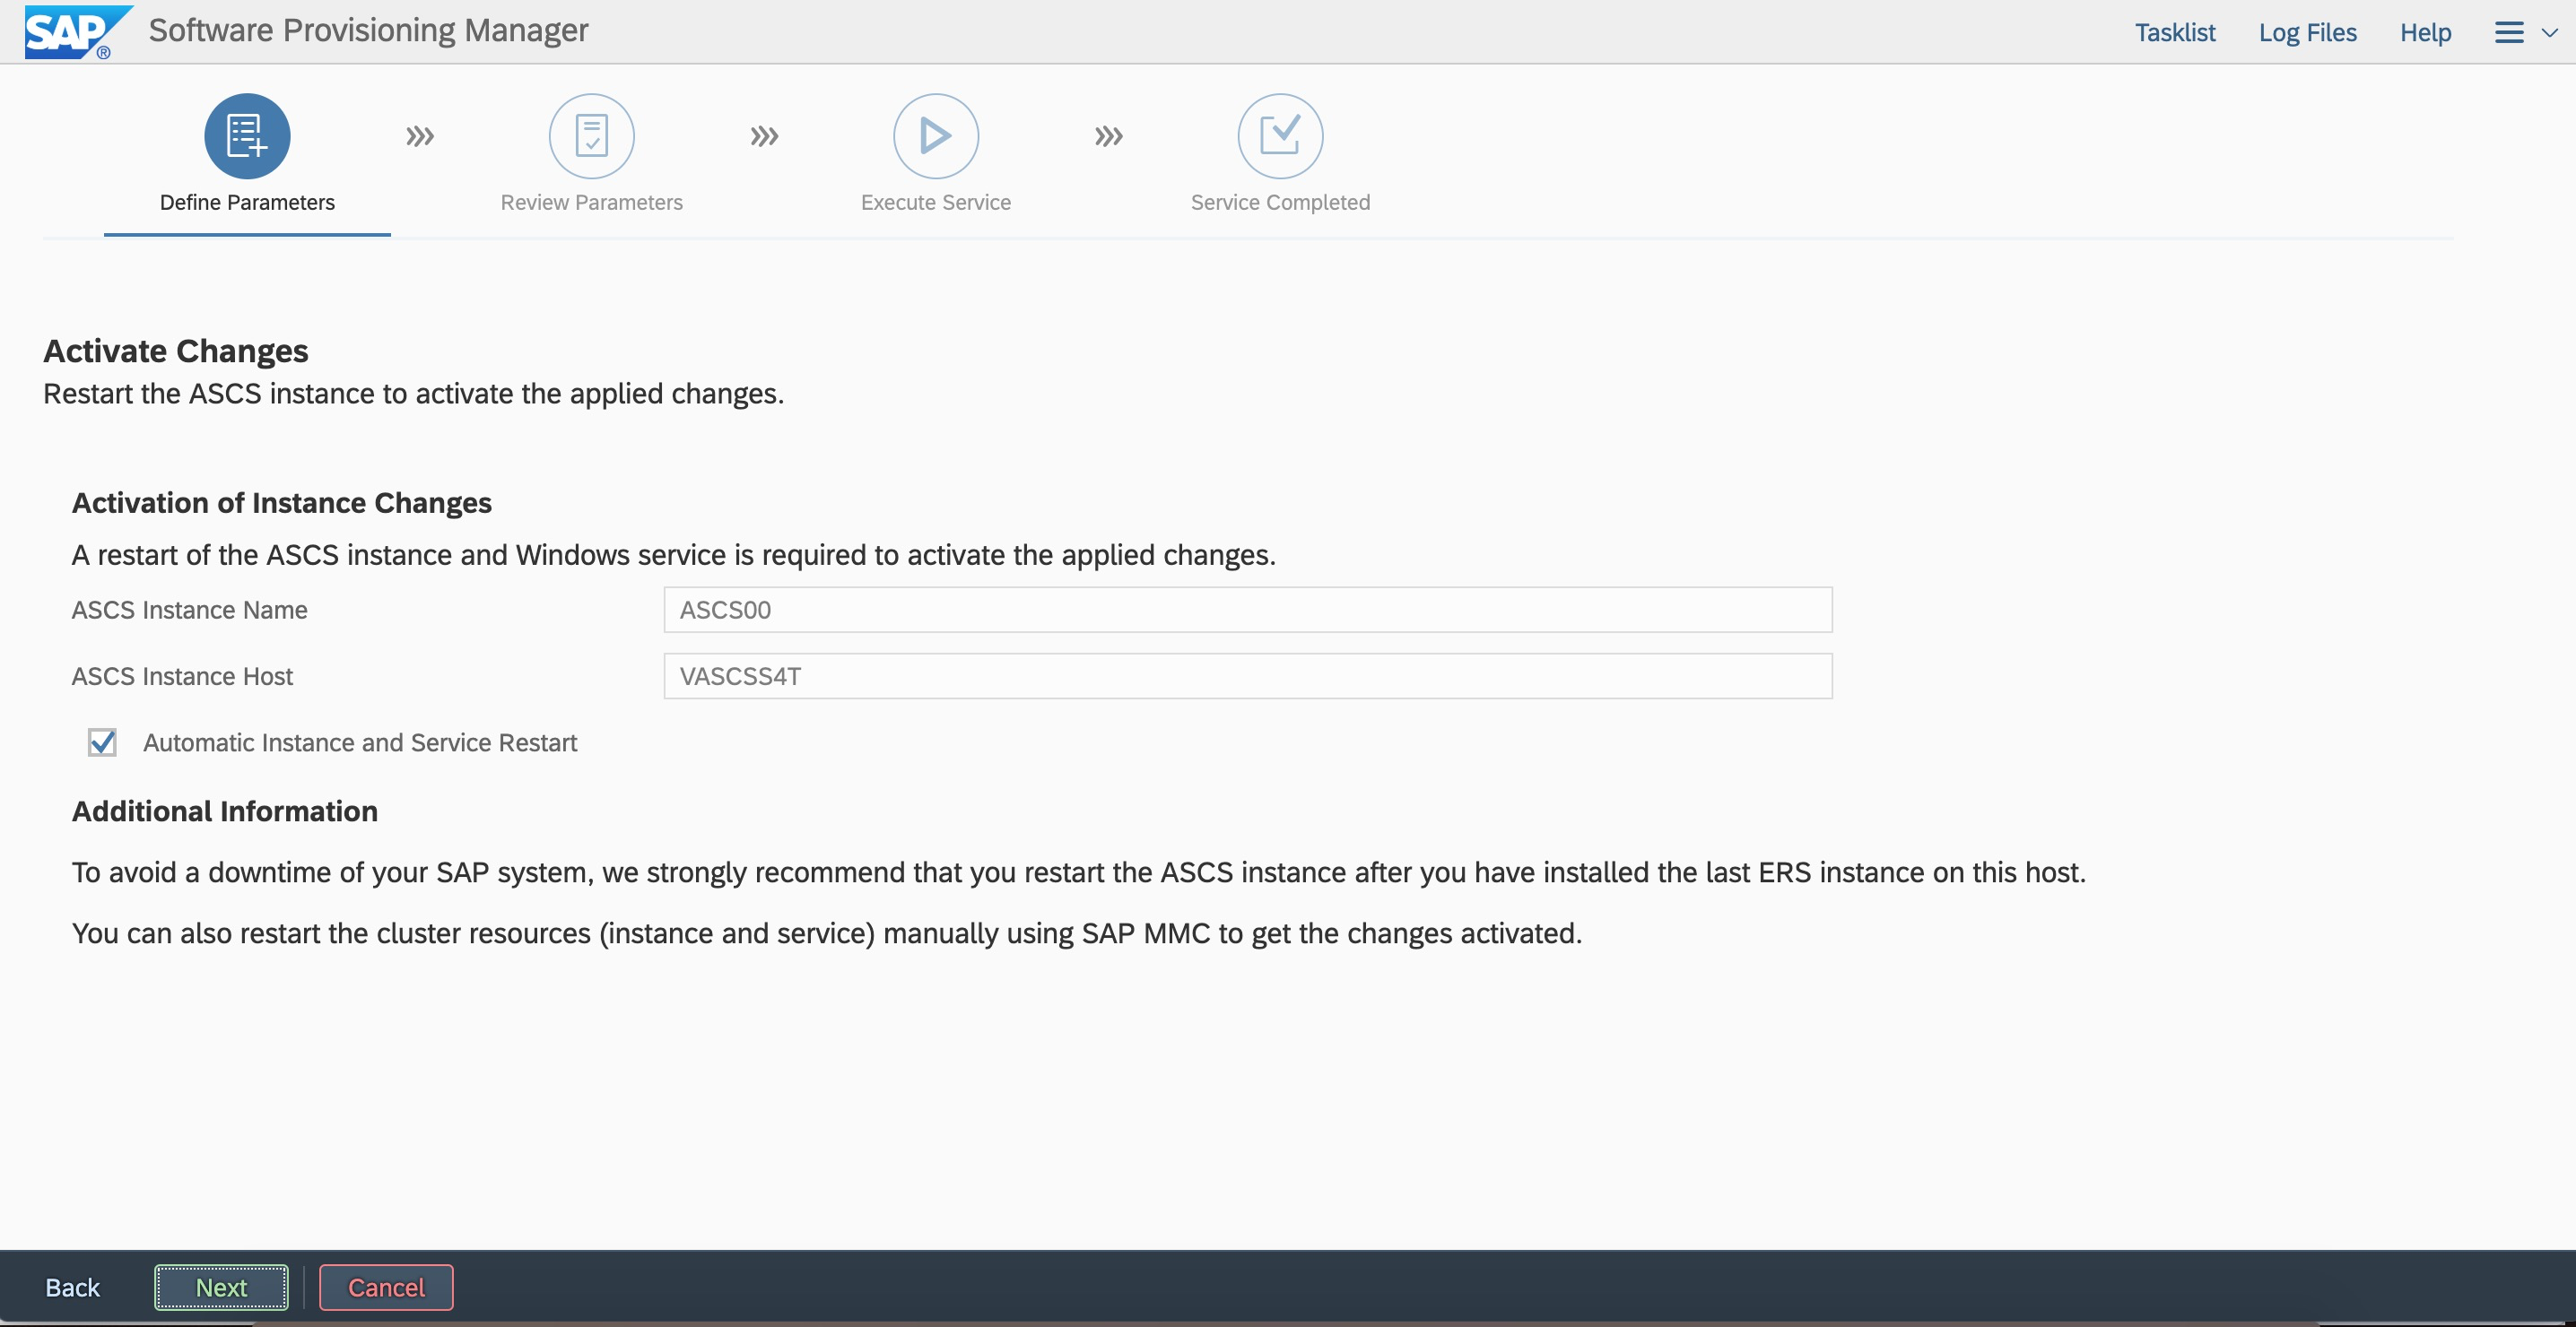Click the Software Provisioning Manager title
The image size is (2576, 1327).
(369, 30)
